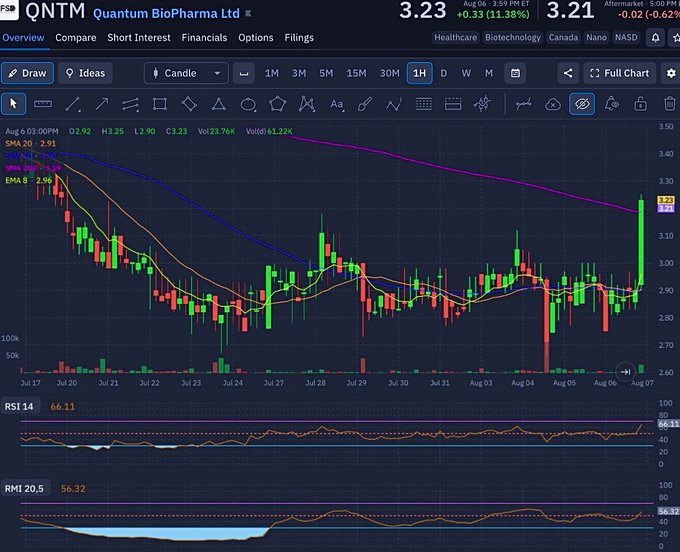Toggle the bell visibility drawing alerts icon
This screenshot has height=552, width=680.
click(611, 104)
